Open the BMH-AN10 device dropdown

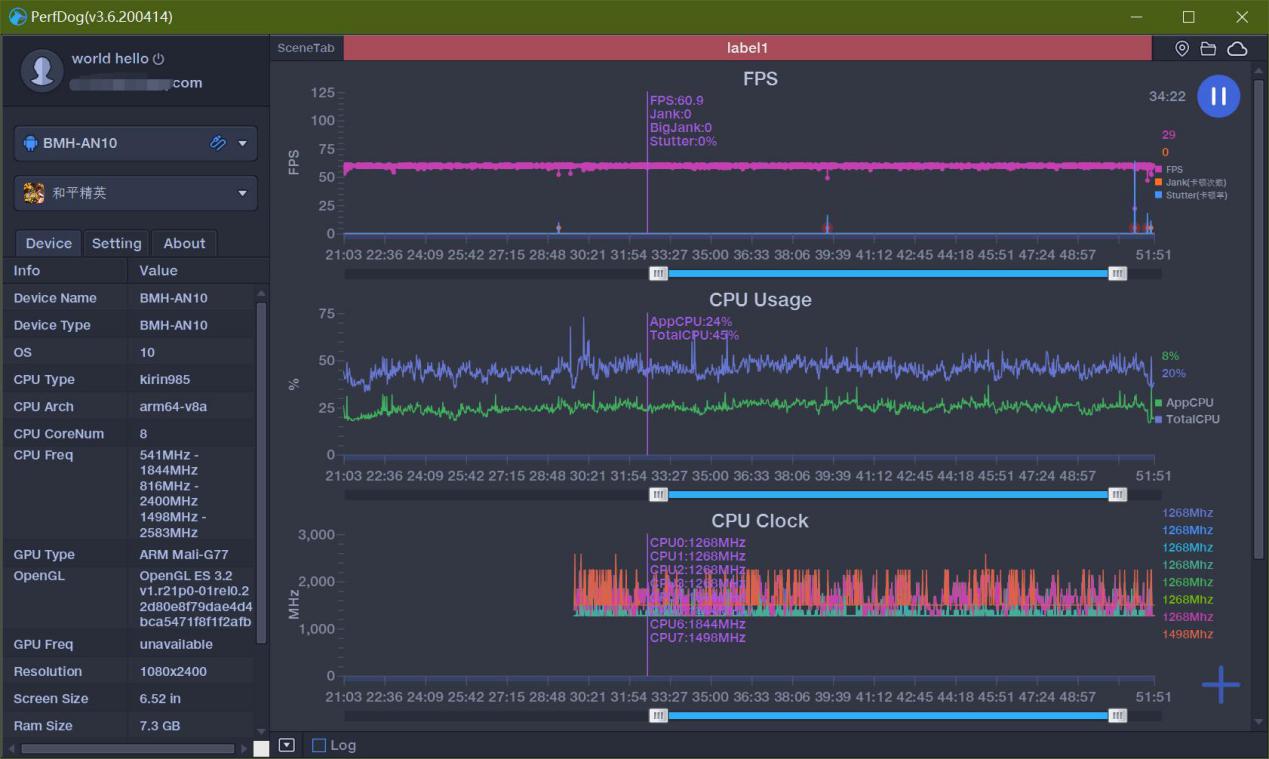pos(241,143)
